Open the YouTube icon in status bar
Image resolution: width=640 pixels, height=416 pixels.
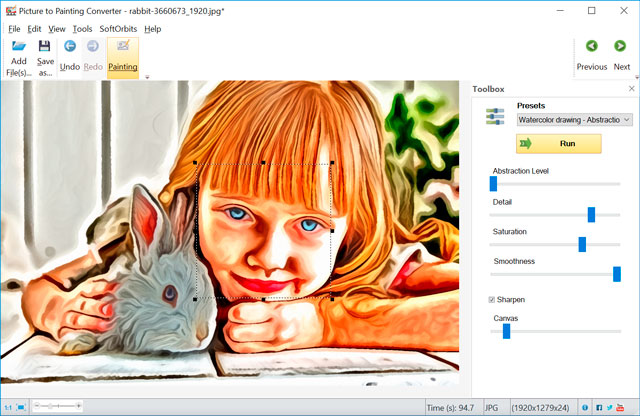tap(622, 407)
